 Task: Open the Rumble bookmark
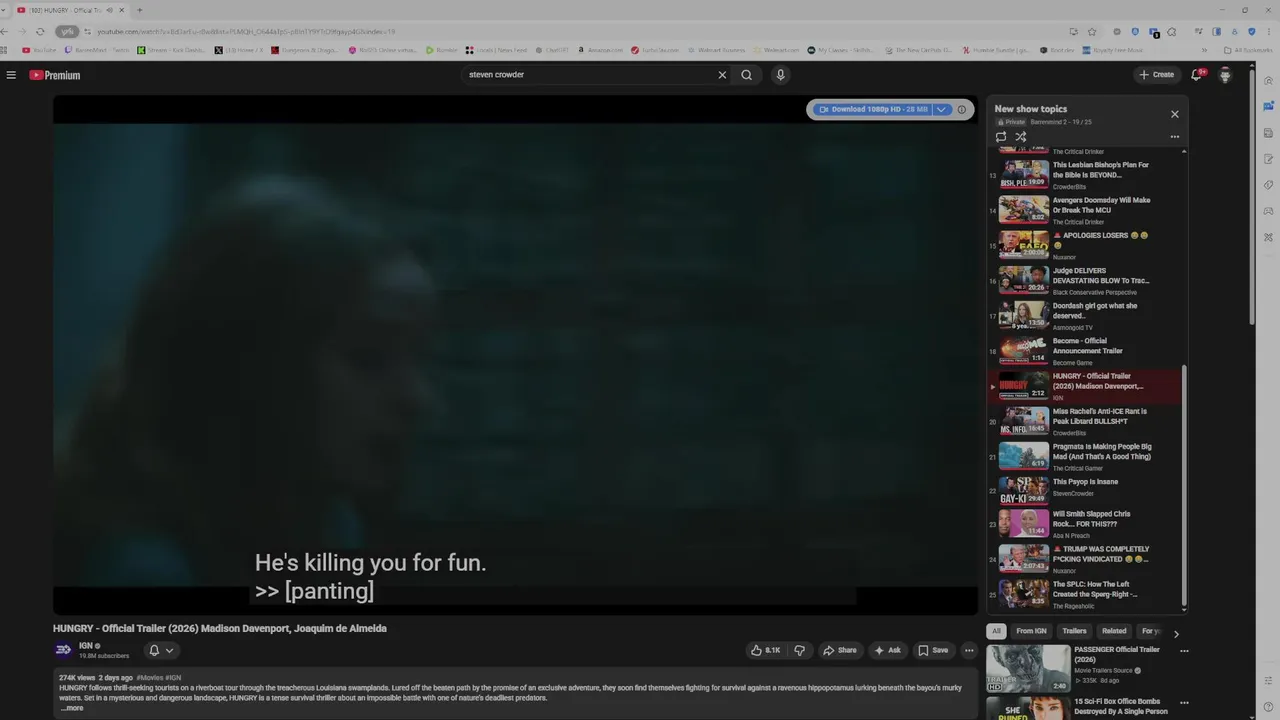441,50
